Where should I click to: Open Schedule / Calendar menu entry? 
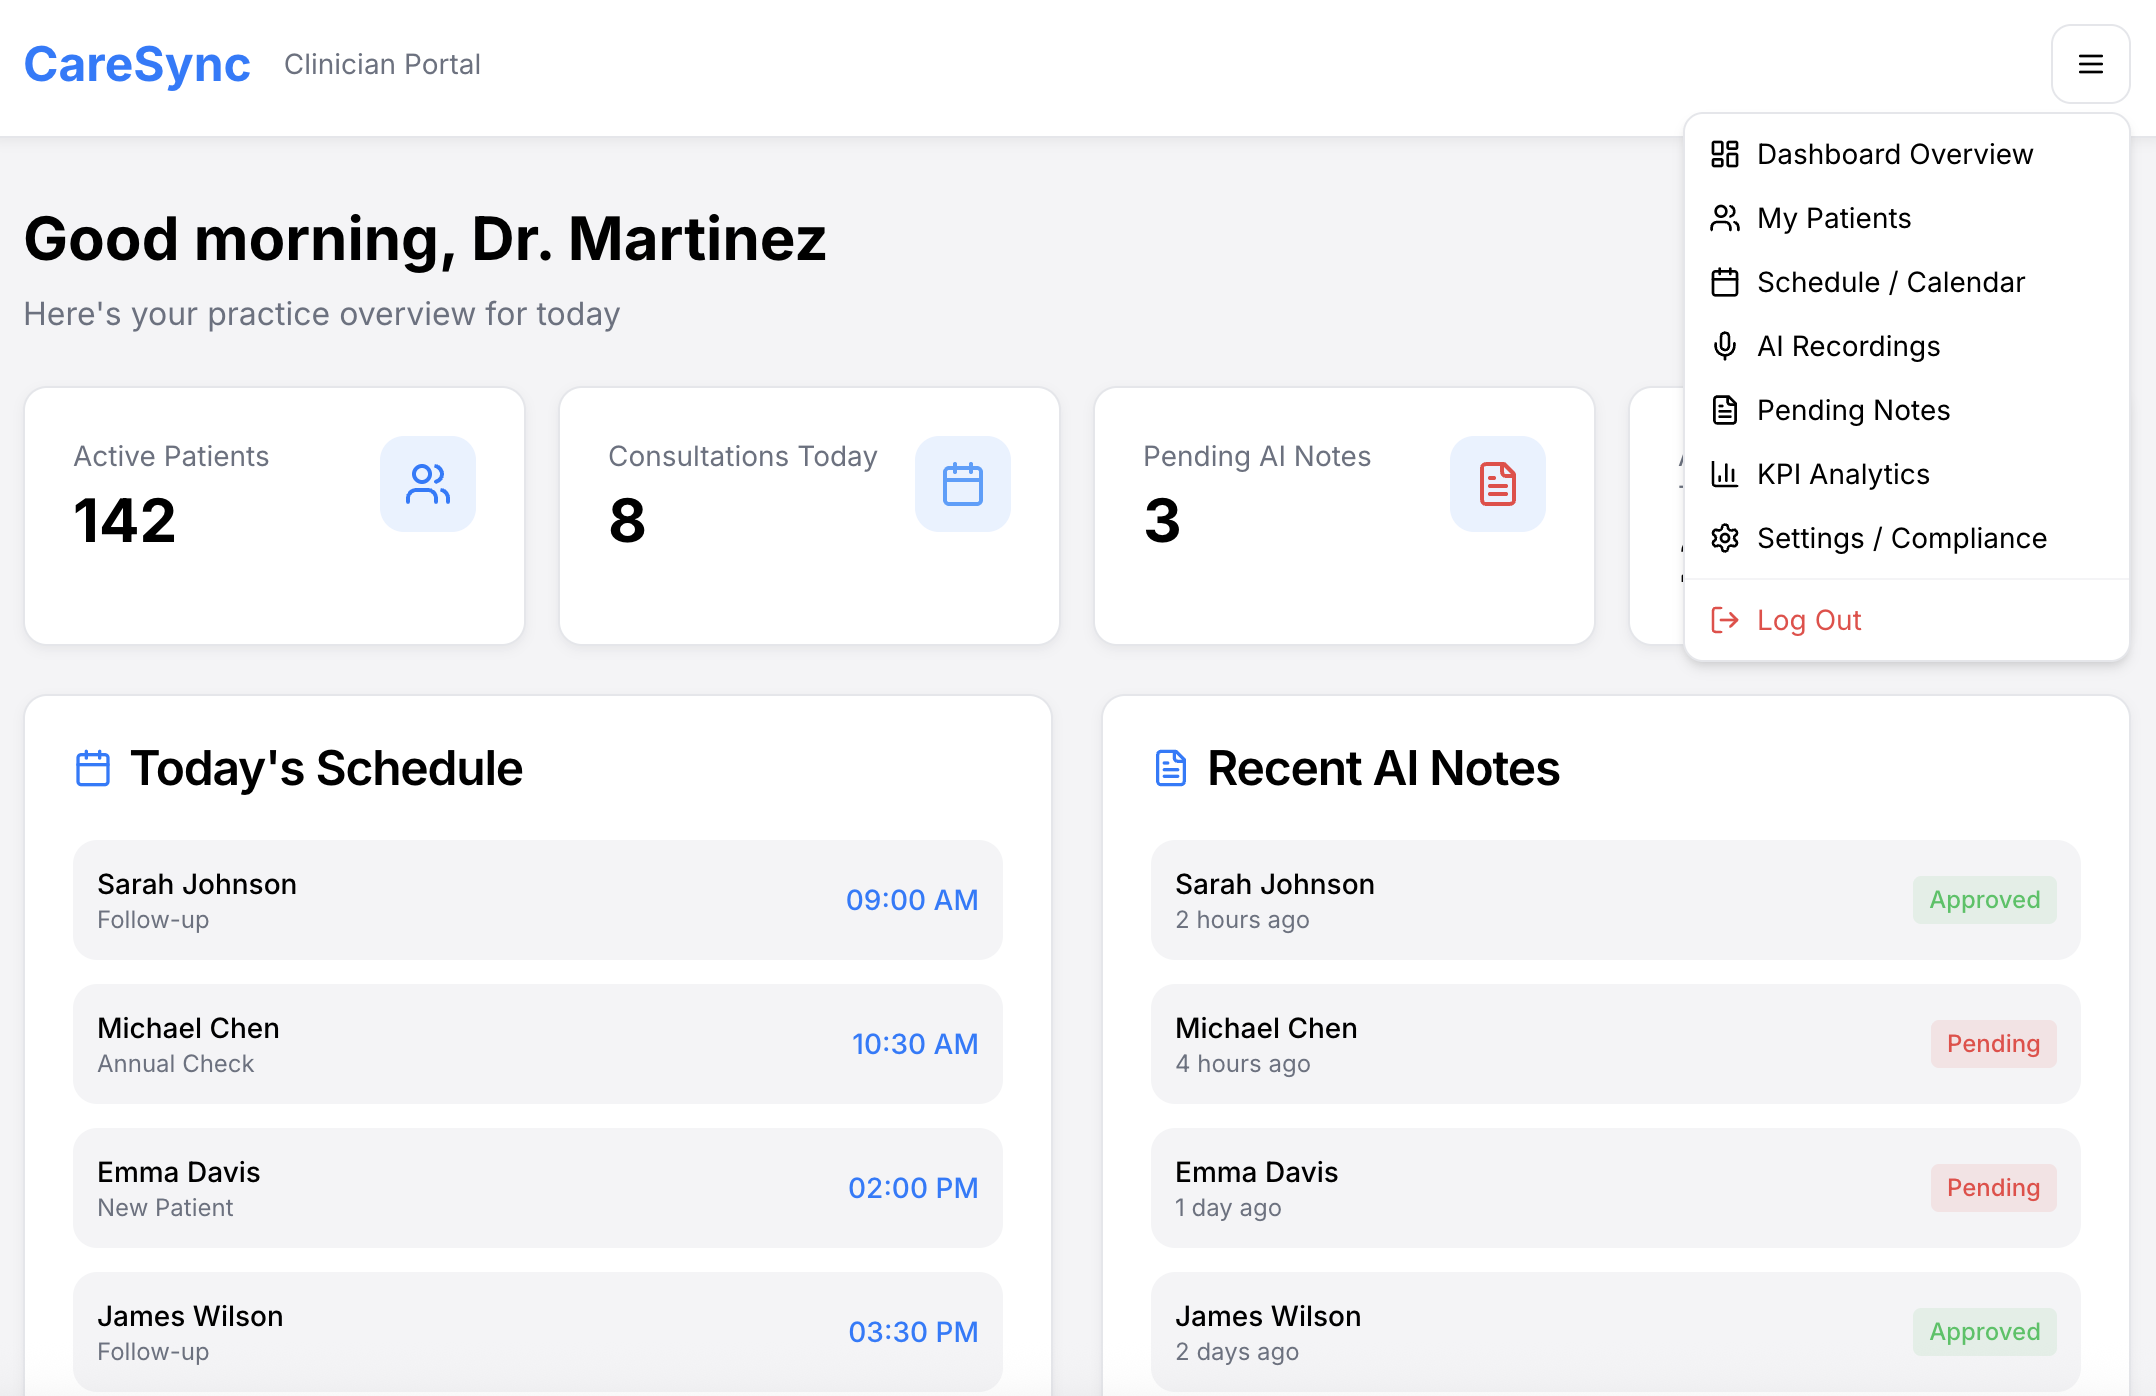[x=1890, y=282]
